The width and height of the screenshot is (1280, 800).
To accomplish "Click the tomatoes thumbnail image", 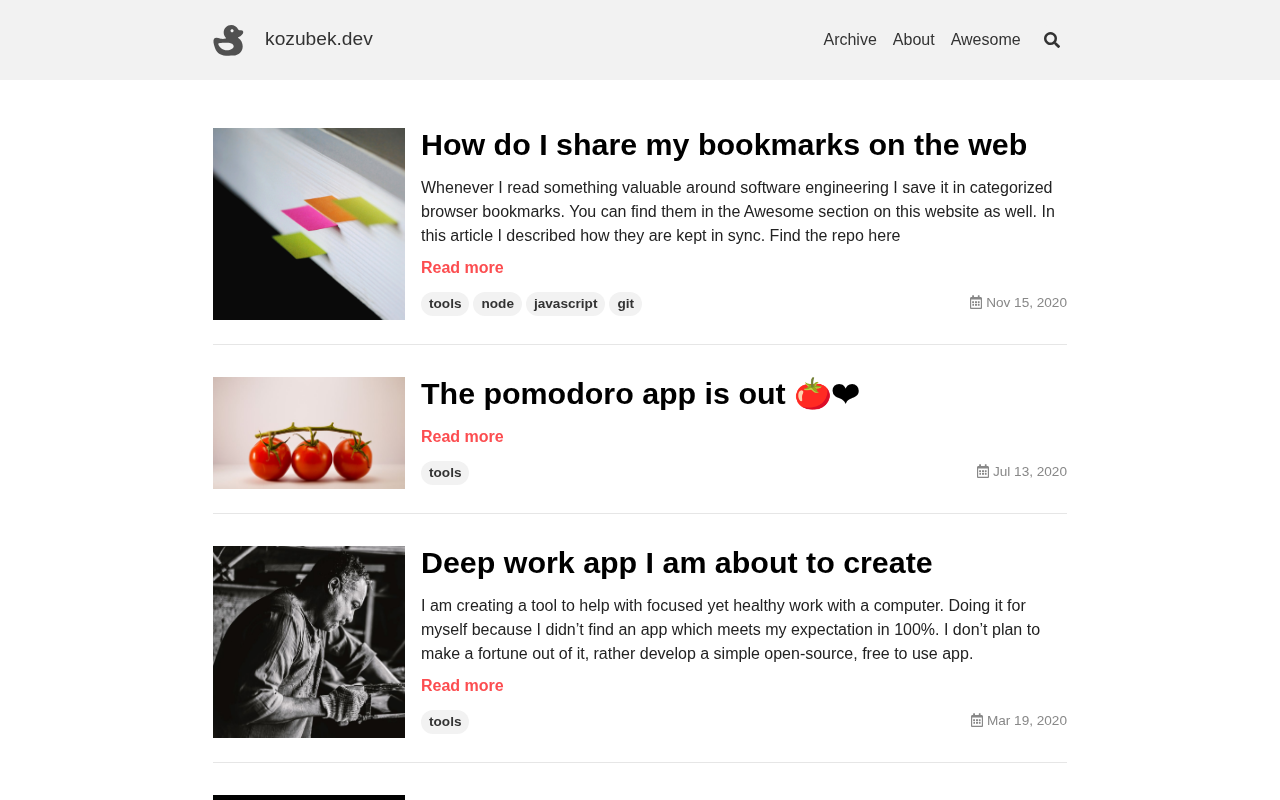I will [x=309, y=433].
